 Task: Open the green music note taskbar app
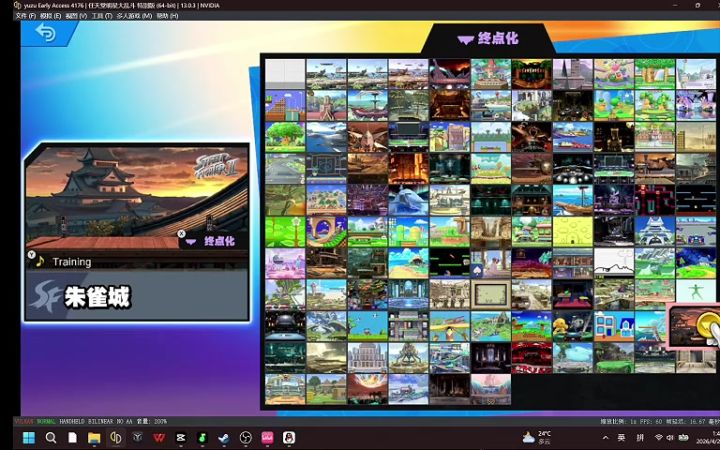point(202,438)
